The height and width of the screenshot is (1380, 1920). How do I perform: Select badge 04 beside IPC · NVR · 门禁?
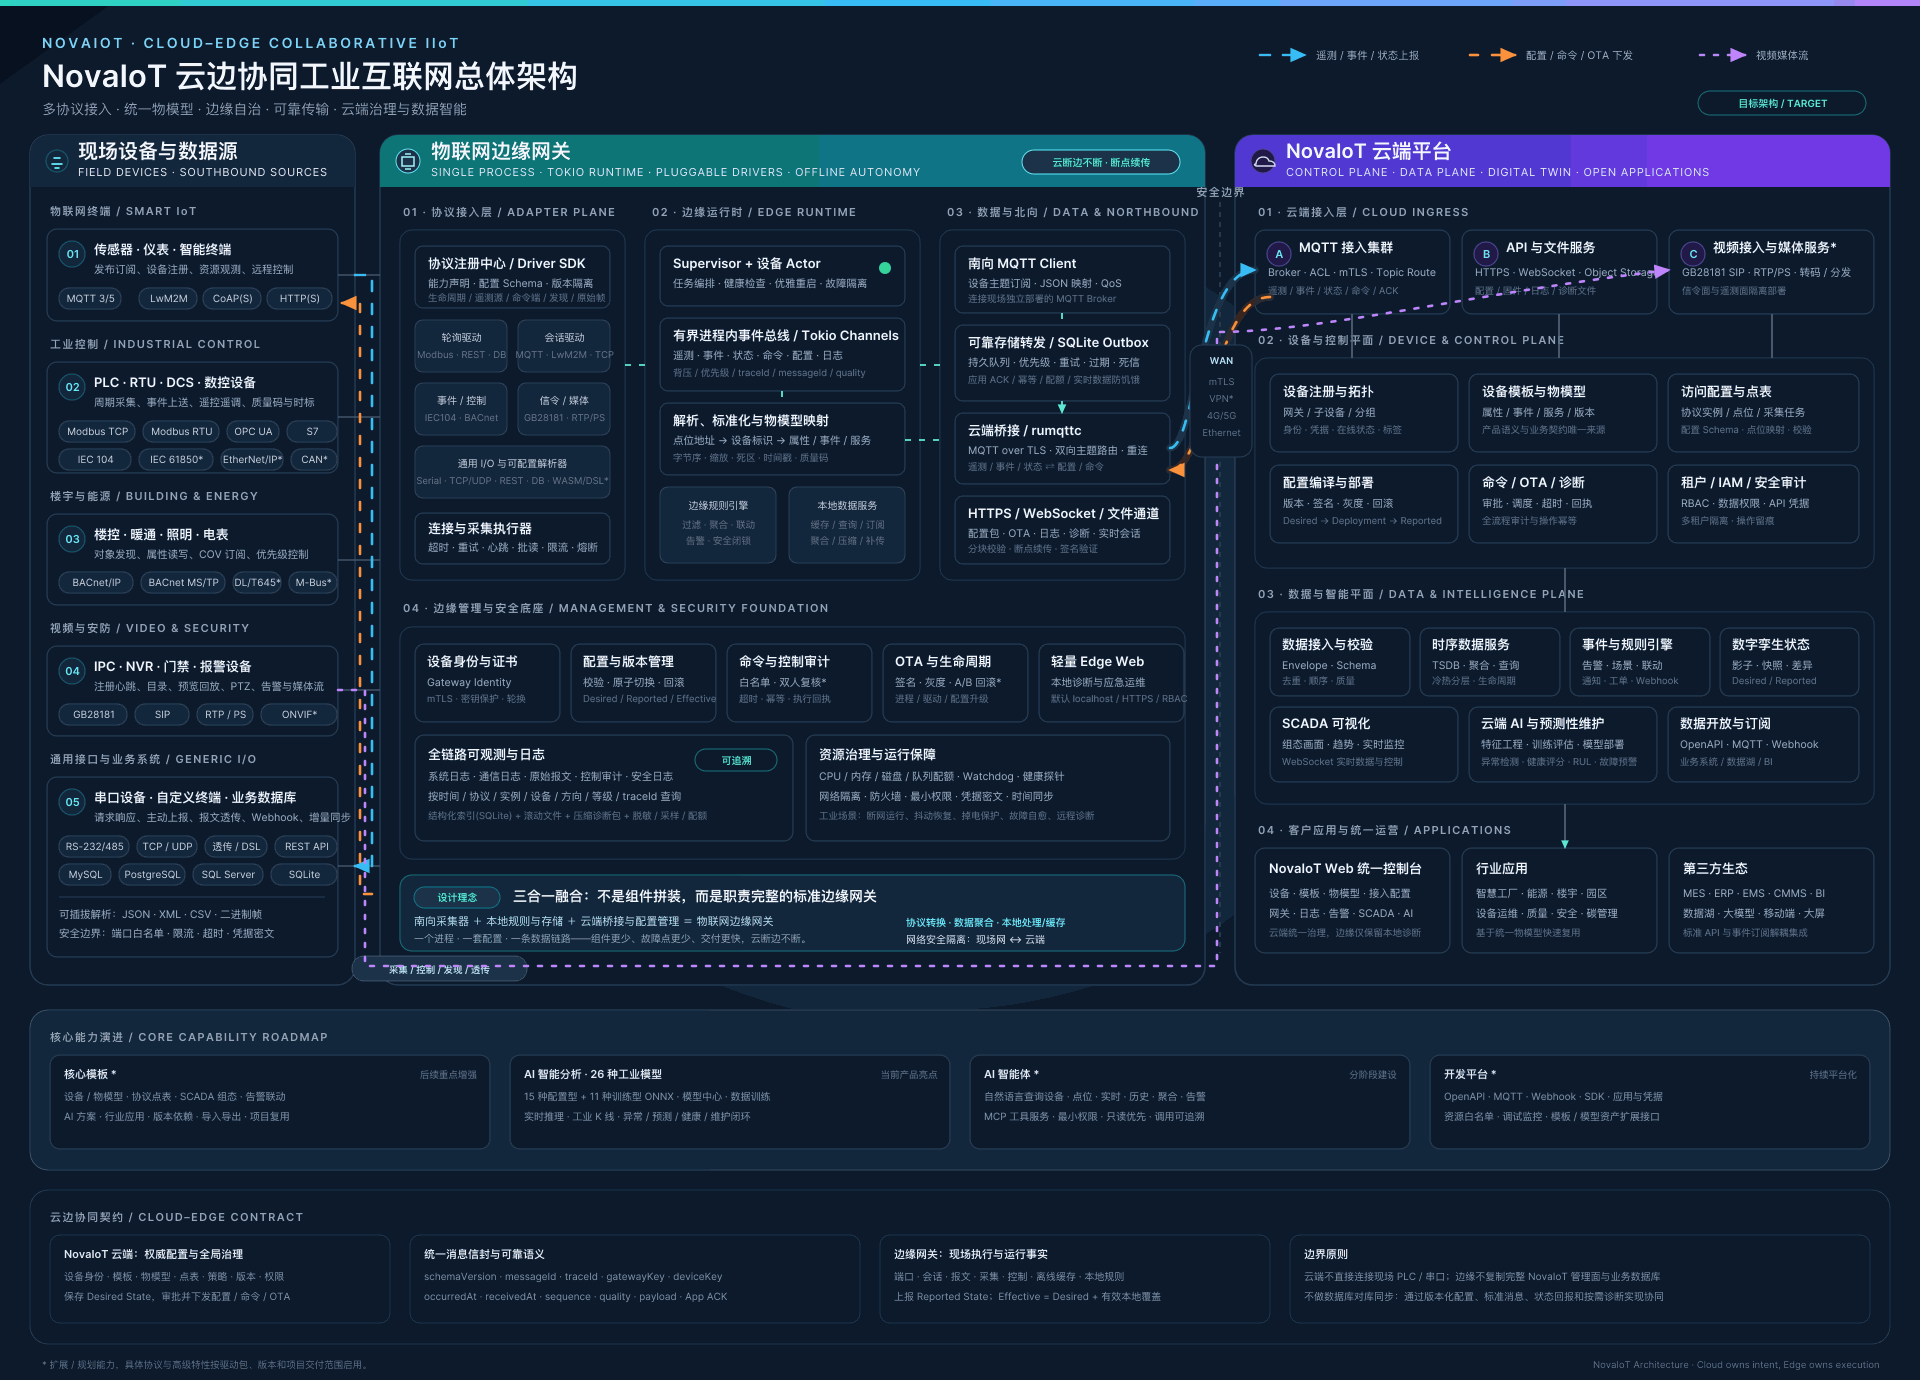[x=72, y=671]
